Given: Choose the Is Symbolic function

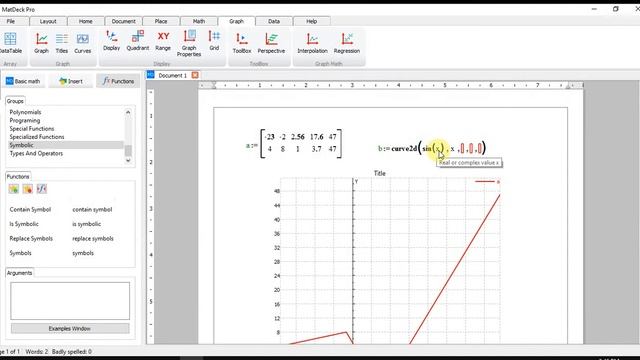Looking at the screenshot, I should point(24,224).
